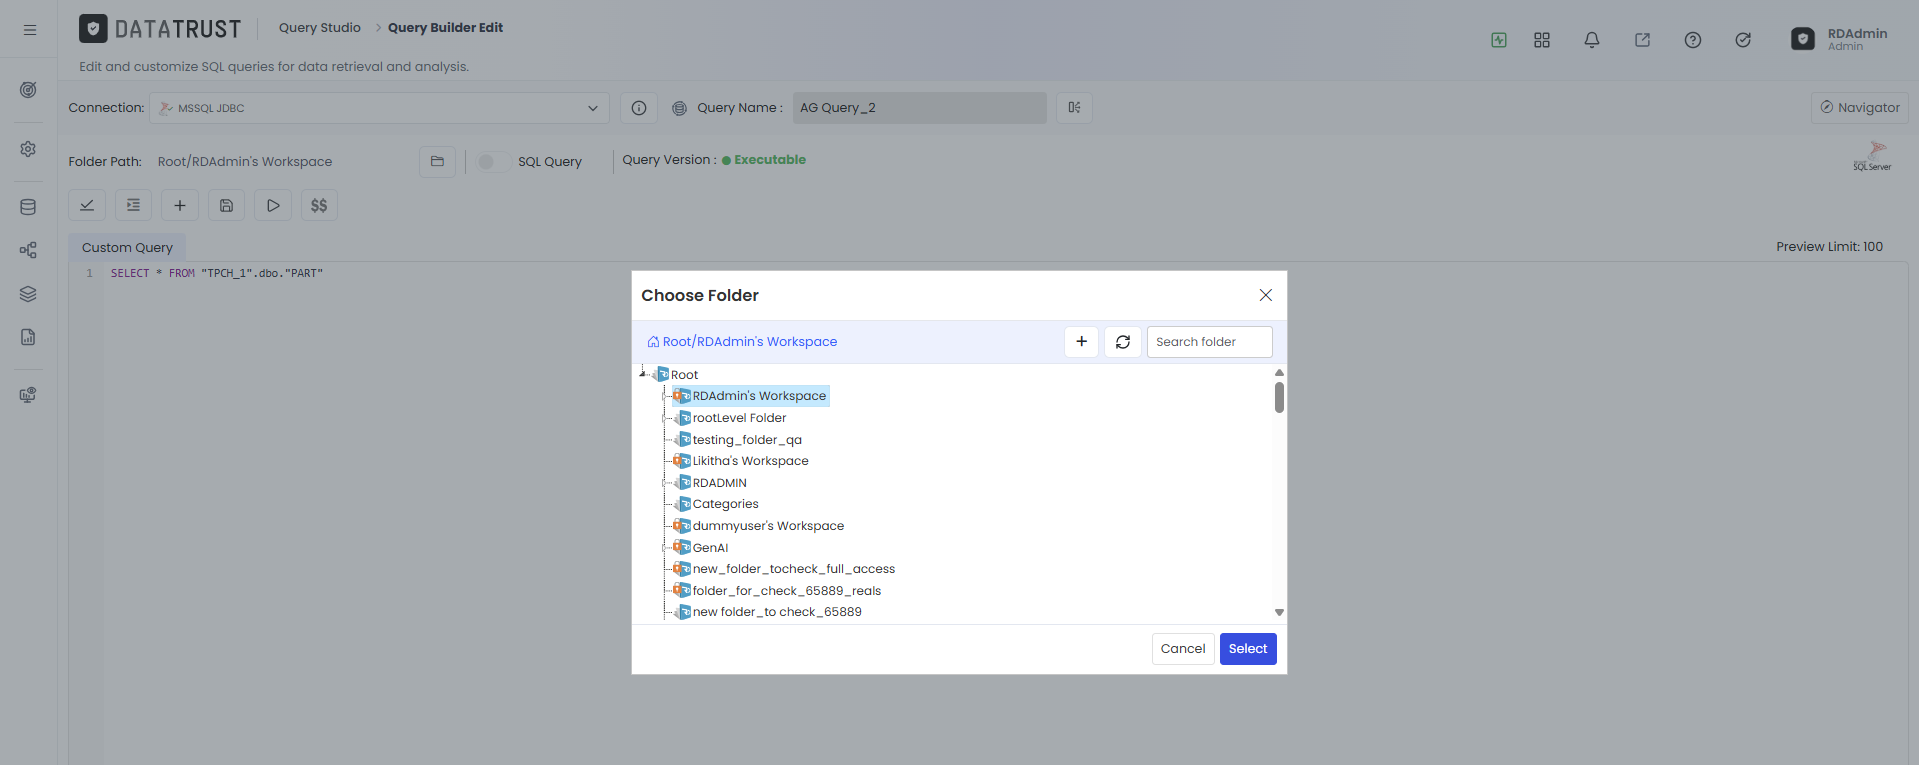Click the external link icon in header
Image resolution: width=1919 pixels, height=765 pixels.
pos(1642,40)
